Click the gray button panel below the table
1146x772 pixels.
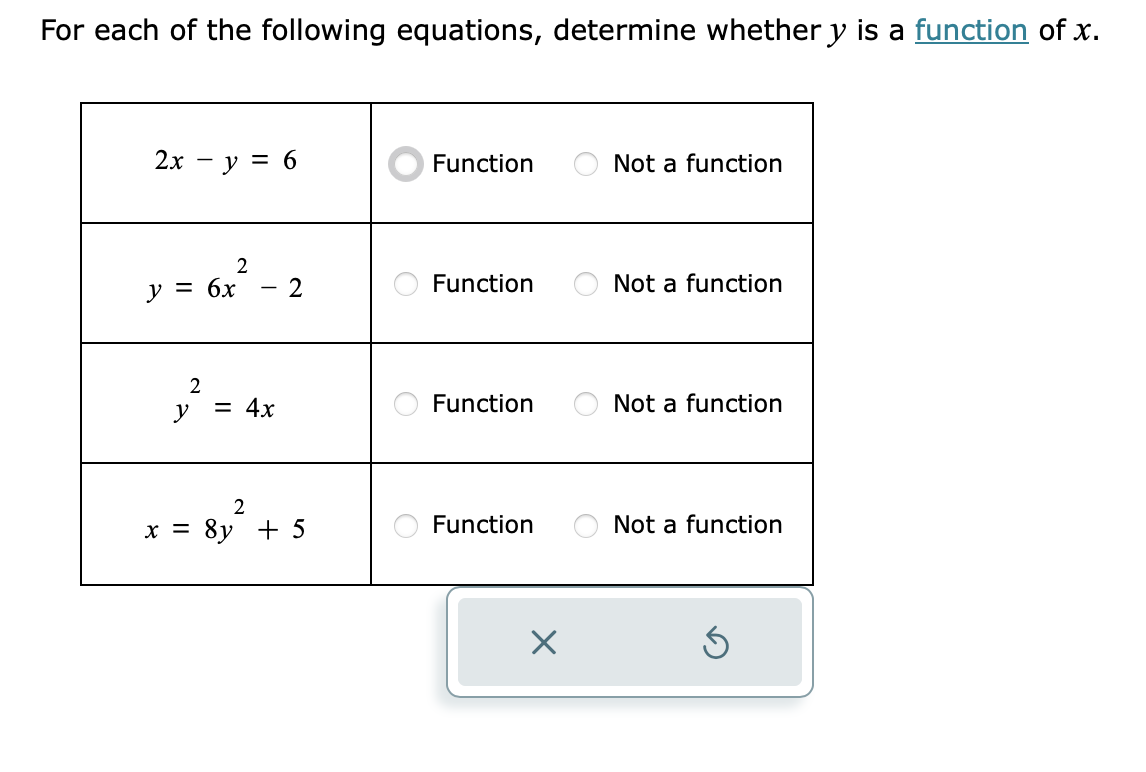point(631,643)
